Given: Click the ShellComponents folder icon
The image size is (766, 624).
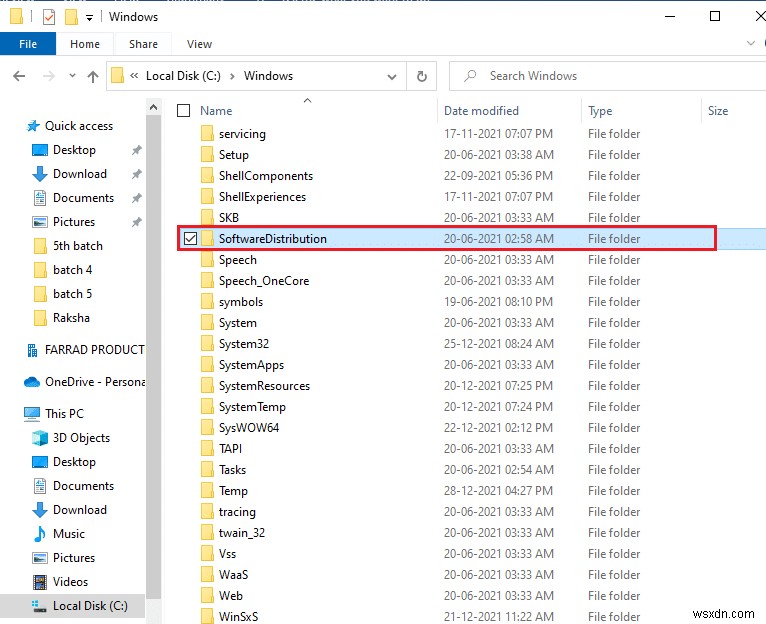Looking at the screenshot, I should tap(207, 175).
